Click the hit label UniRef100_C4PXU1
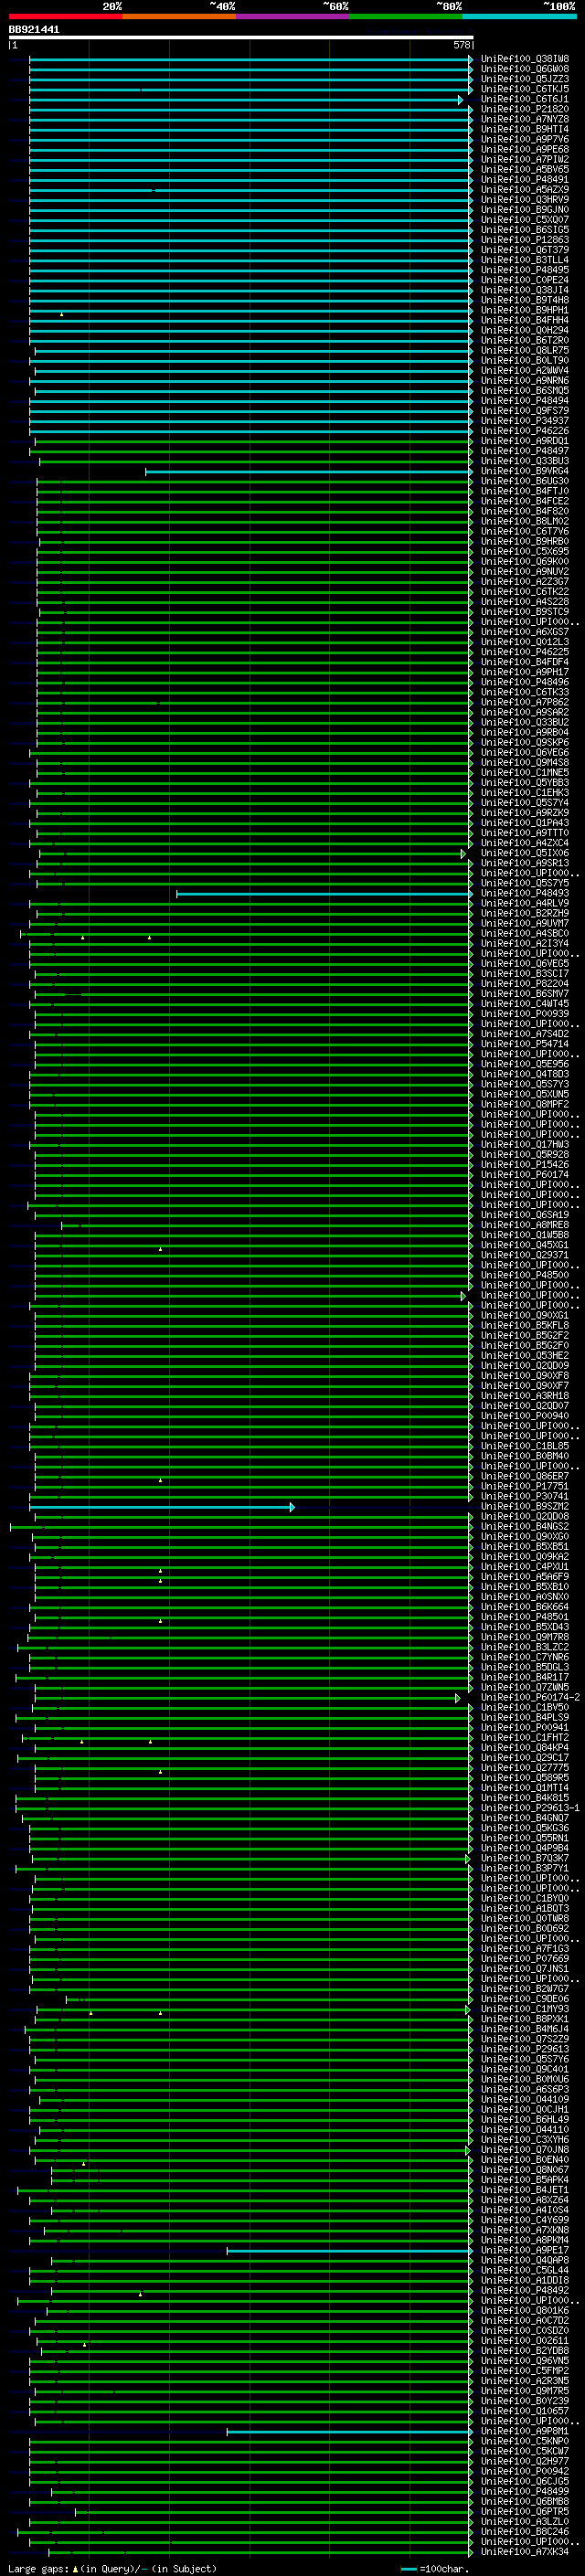The width and height of the screenshot is (585, 2576). [525, 1566]
